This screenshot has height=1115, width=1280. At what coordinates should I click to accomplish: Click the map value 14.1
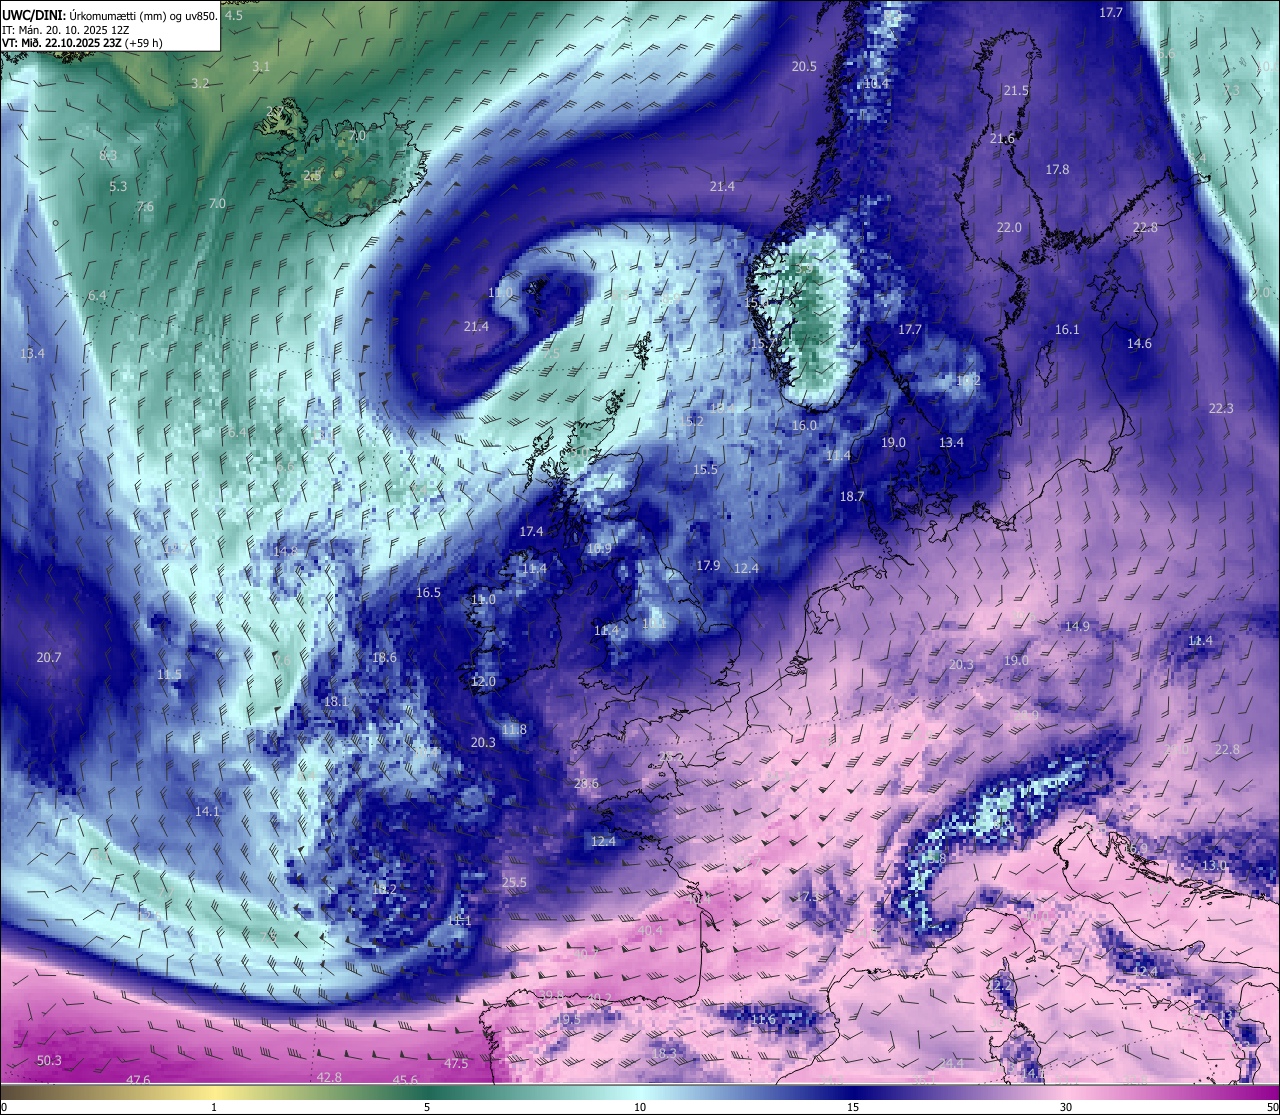[207, 811]
